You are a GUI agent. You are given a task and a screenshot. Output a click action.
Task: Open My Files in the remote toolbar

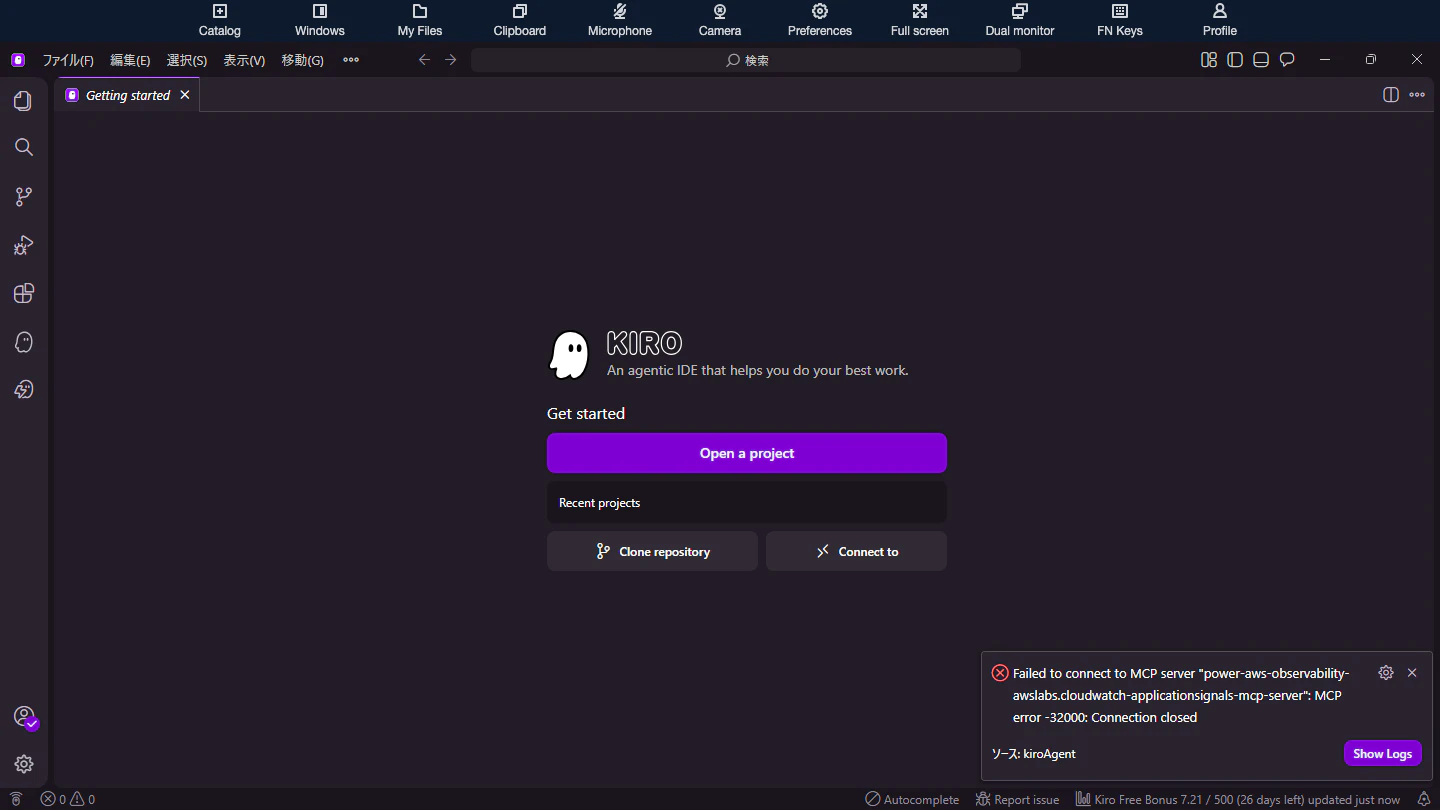420,20
